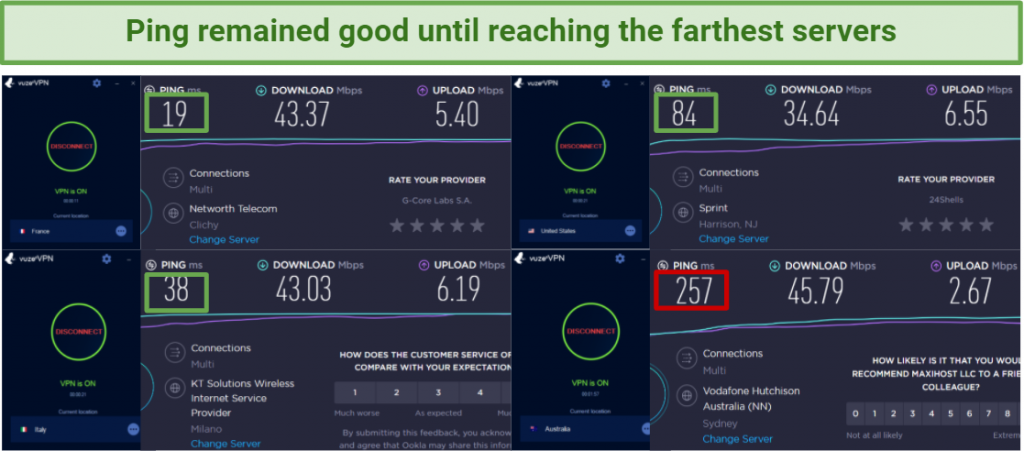The width and height of the screenshot is (1024, 451).
Task: Disconnect the VPN connected to France
Action: point(71,146)
